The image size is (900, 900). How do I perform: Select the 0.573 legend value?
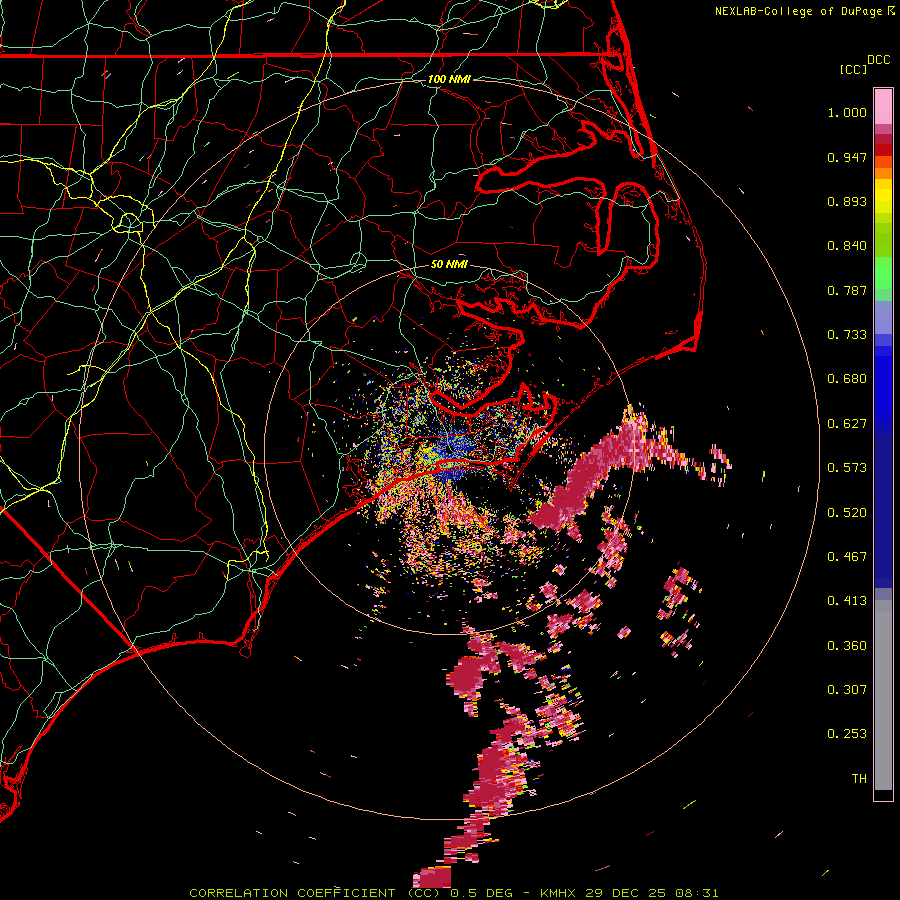click(x=847, y=468)
